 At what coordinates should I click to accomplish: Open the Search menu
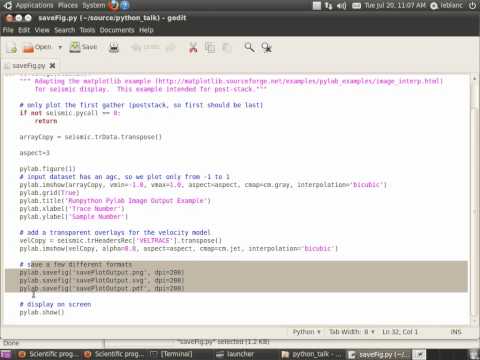pos(65,30)
